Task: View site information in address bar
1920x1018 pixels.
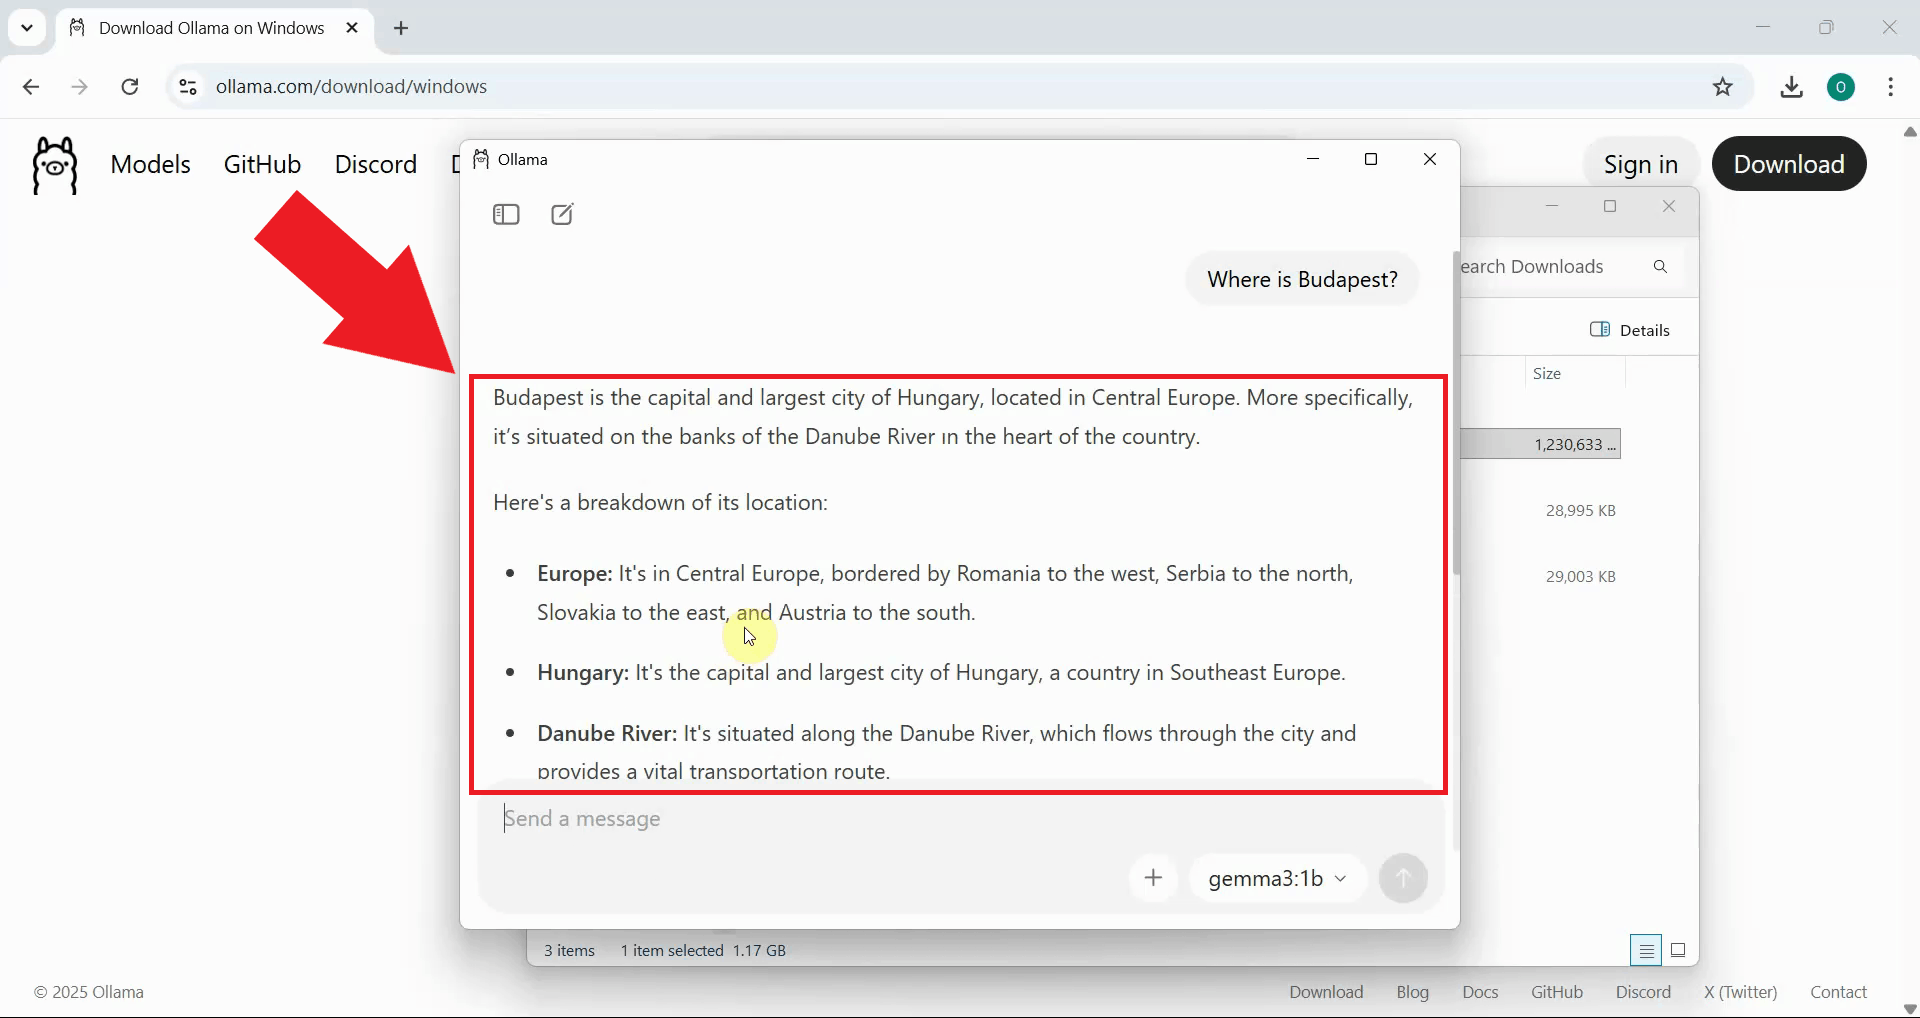Action: tap(188, 87)
